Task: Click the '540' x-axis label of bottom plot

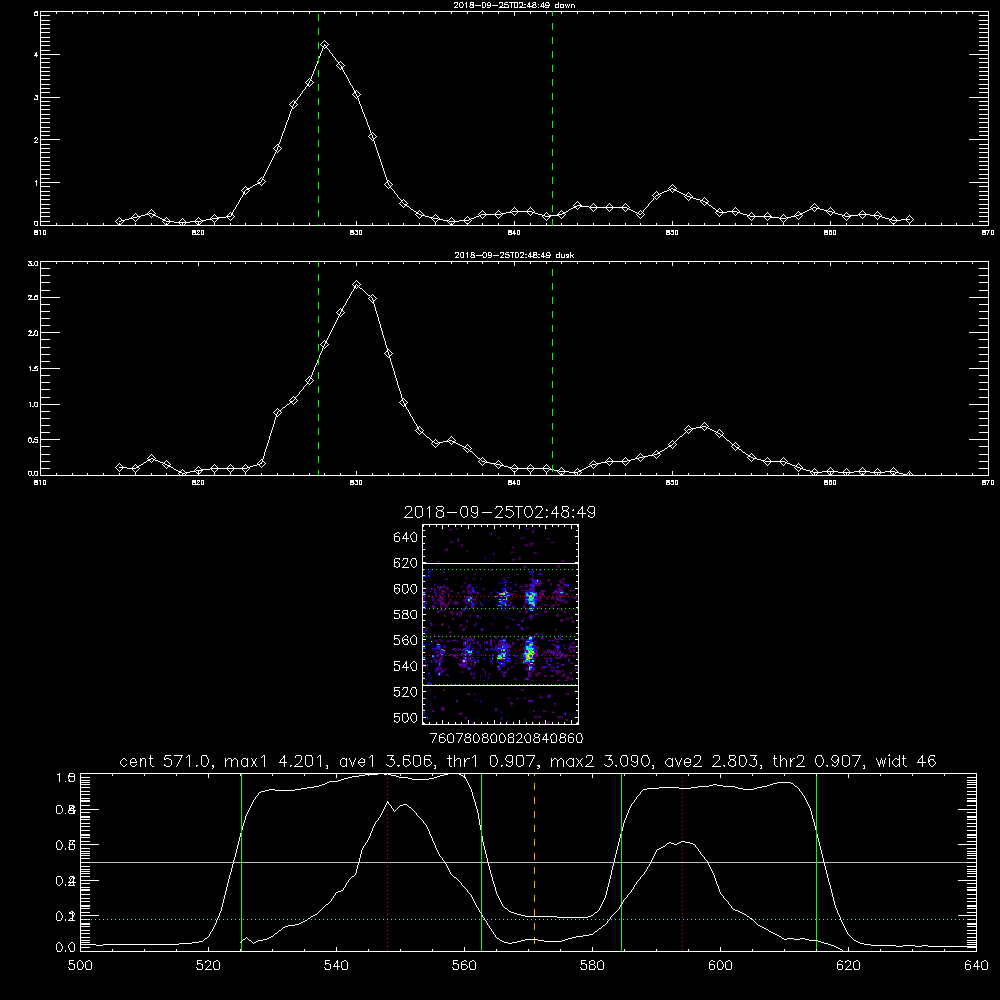Action: point(336,966)
